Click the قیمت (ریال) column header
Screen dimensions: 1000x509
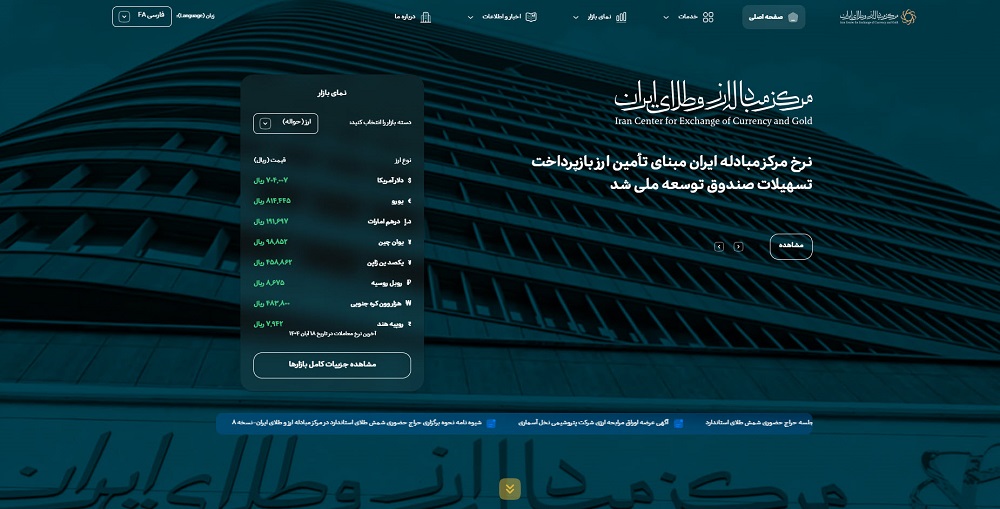pos(270,160)
